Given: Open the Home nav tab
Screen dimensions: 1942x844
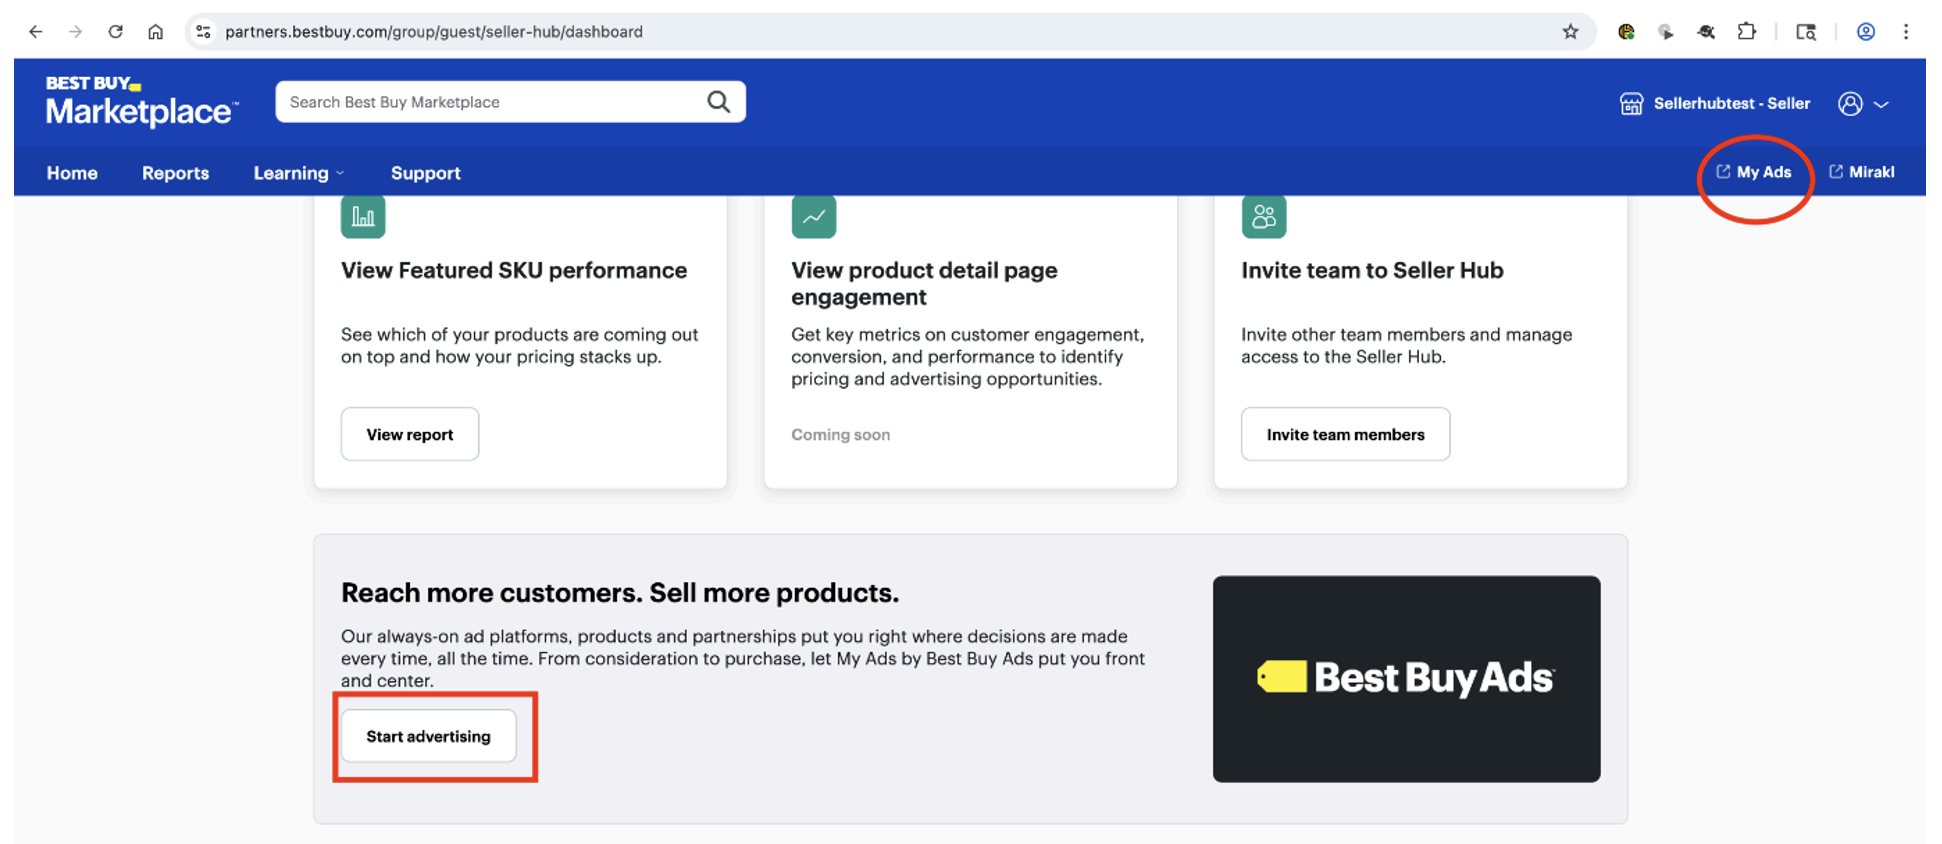Looking at the screenshot, I should (x=72, y=173).
